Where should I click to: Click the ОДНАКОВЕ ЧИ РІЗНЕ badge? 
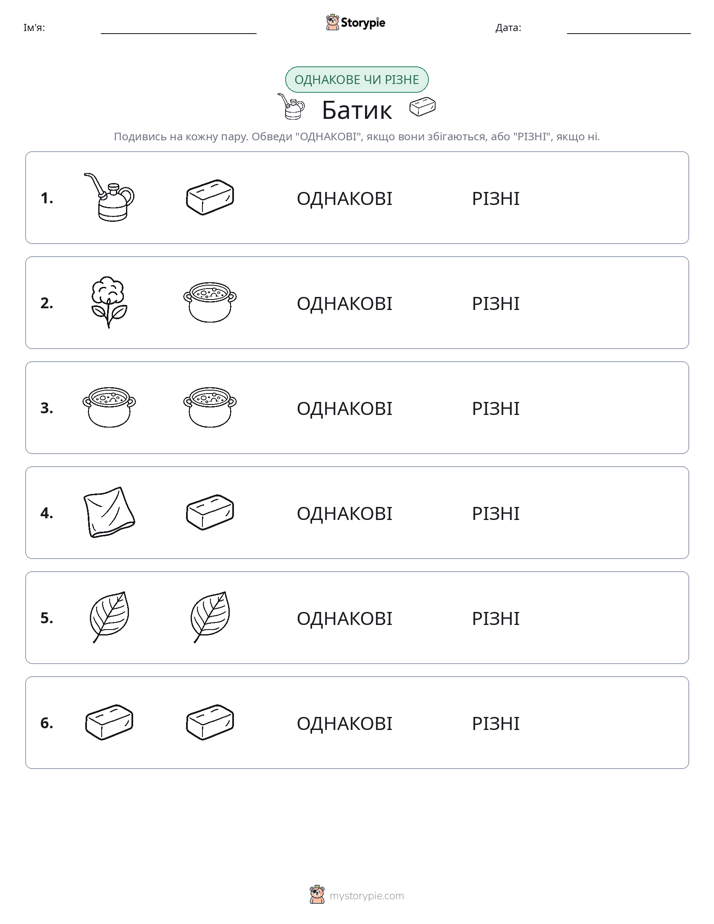tap(356, 80)
